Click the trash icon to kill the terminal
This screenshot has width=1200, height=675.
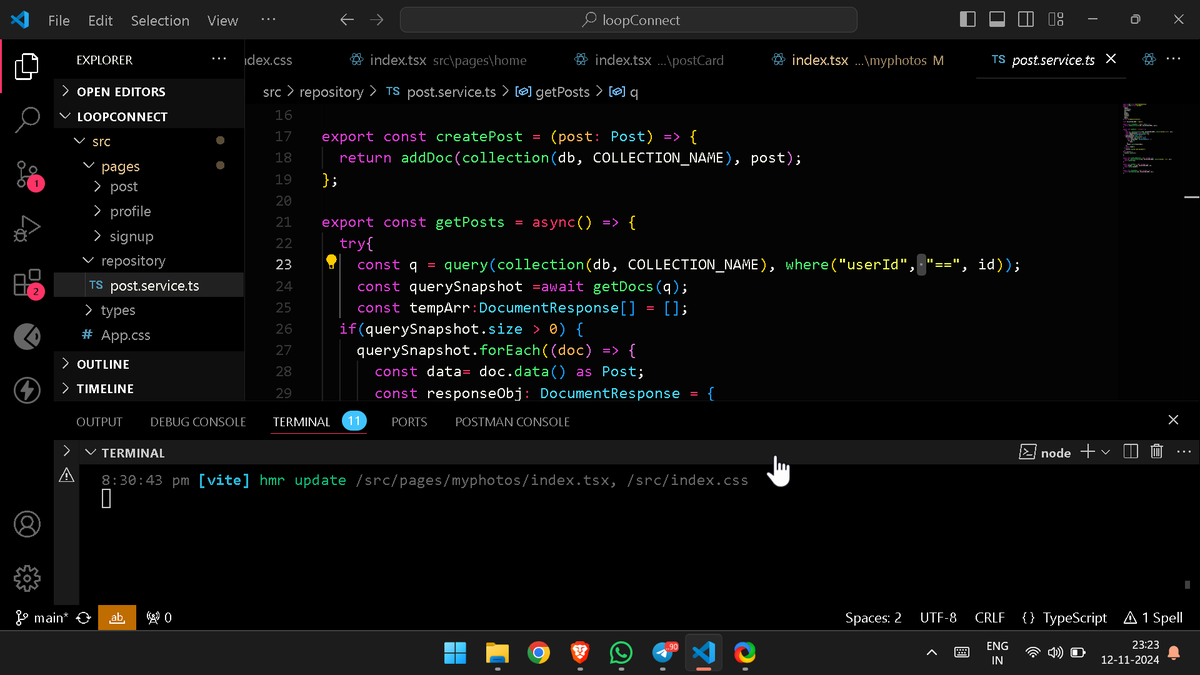pos(1156,452)
